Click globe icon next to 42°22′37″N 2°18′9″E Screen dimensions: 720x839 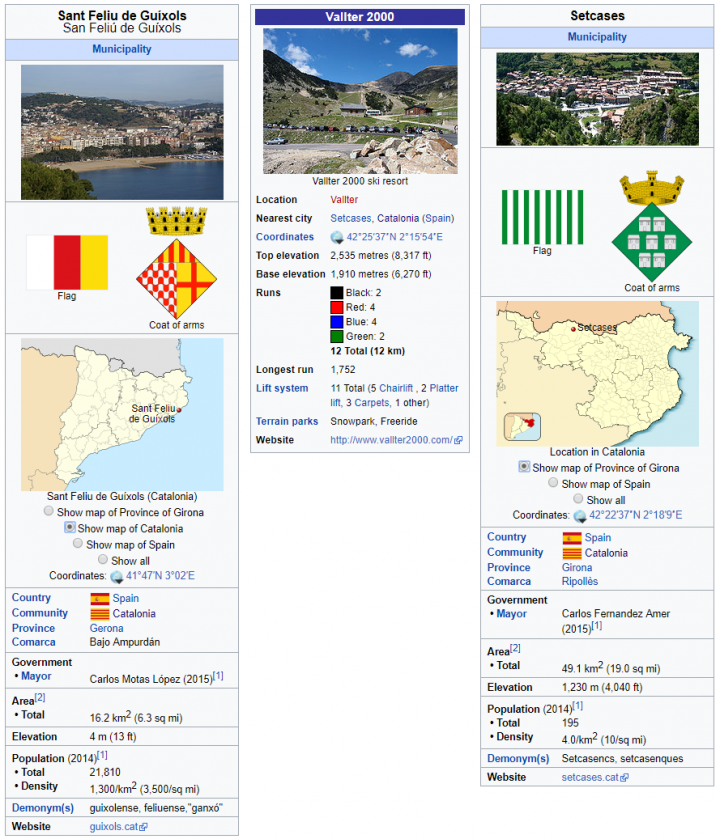coord(580,516)
